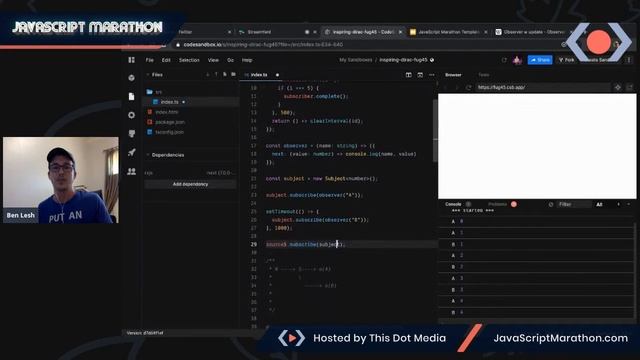Click the refresh icon beside the avatar
This screenshot has width=640, height=360.
click(x=504, y=60)
